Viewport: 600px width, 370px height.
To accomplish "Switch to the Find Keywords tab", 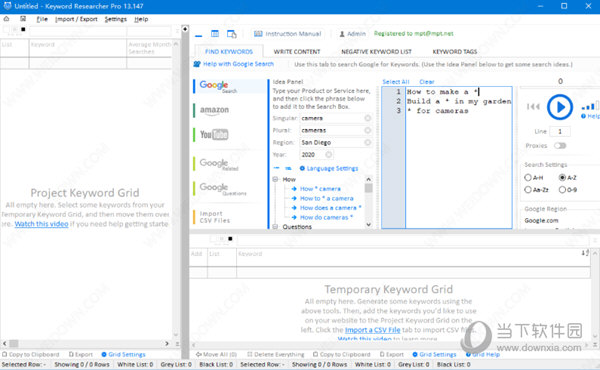I will click(229, 51).
